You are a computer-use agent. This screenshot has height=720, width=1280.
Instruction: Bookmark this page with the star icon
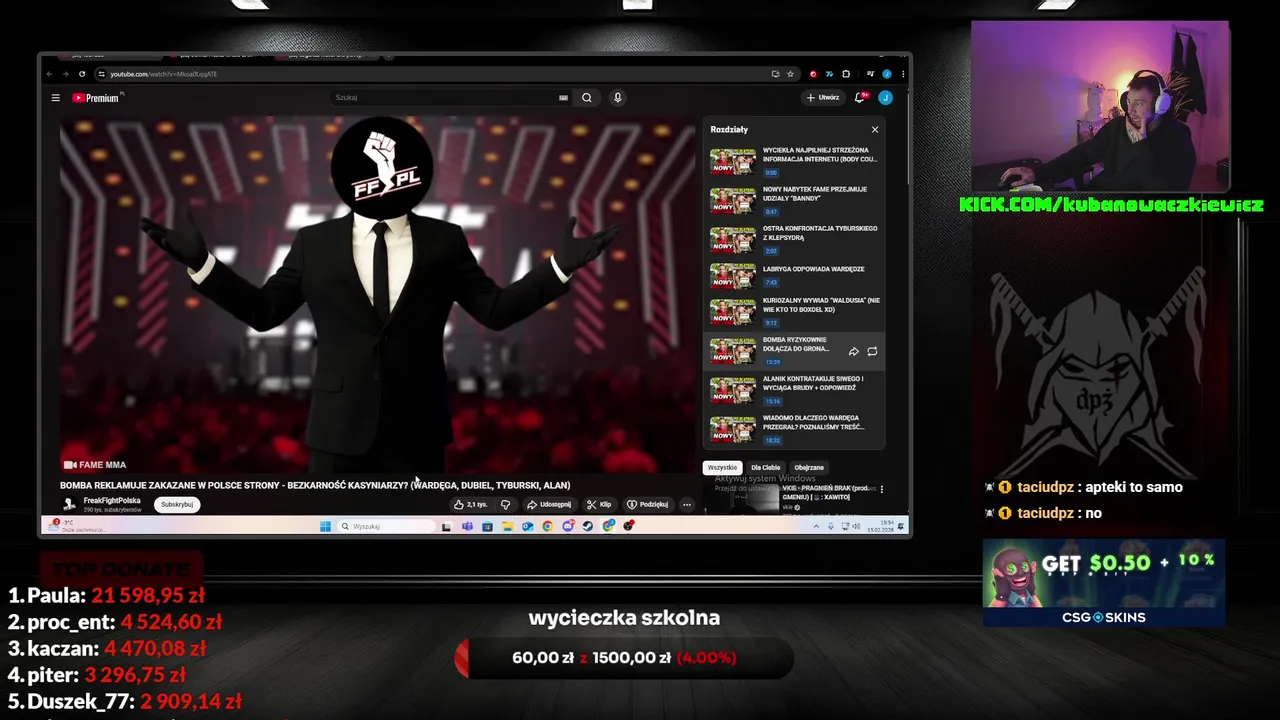pos(790,74)
